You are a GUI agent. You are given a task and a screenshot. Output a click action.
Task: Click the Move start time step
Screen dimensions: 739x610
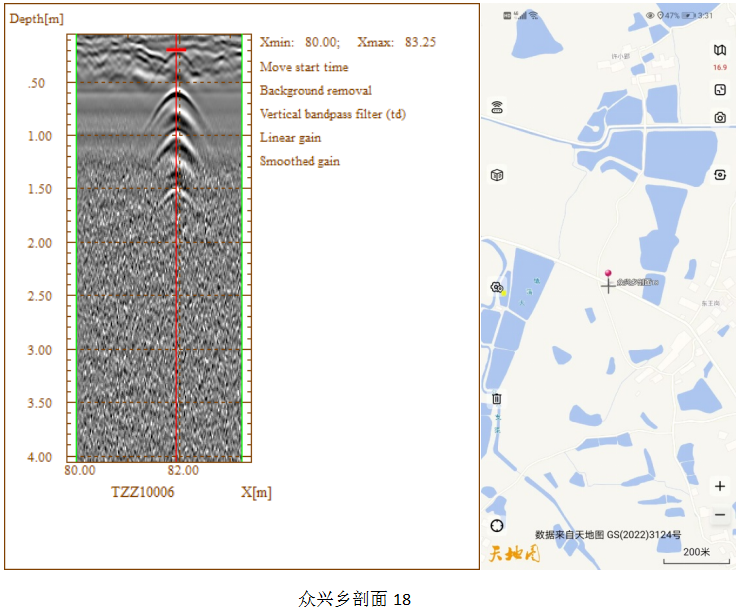pyautogui.click(x=304, y=67)
